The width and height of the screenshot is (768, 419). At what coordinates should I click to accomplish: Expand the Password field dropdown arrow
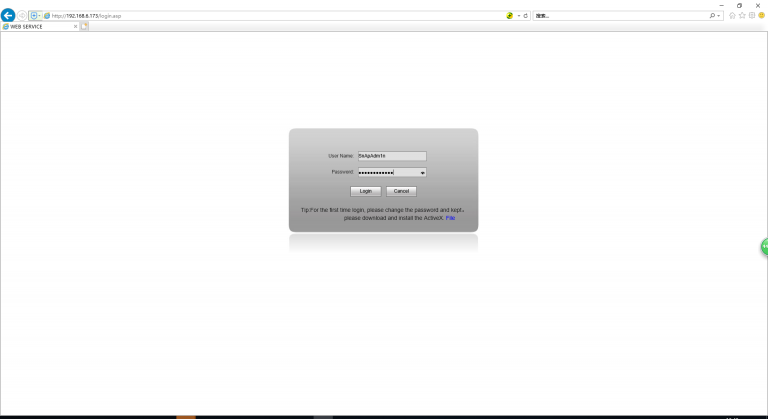point(422,172)
